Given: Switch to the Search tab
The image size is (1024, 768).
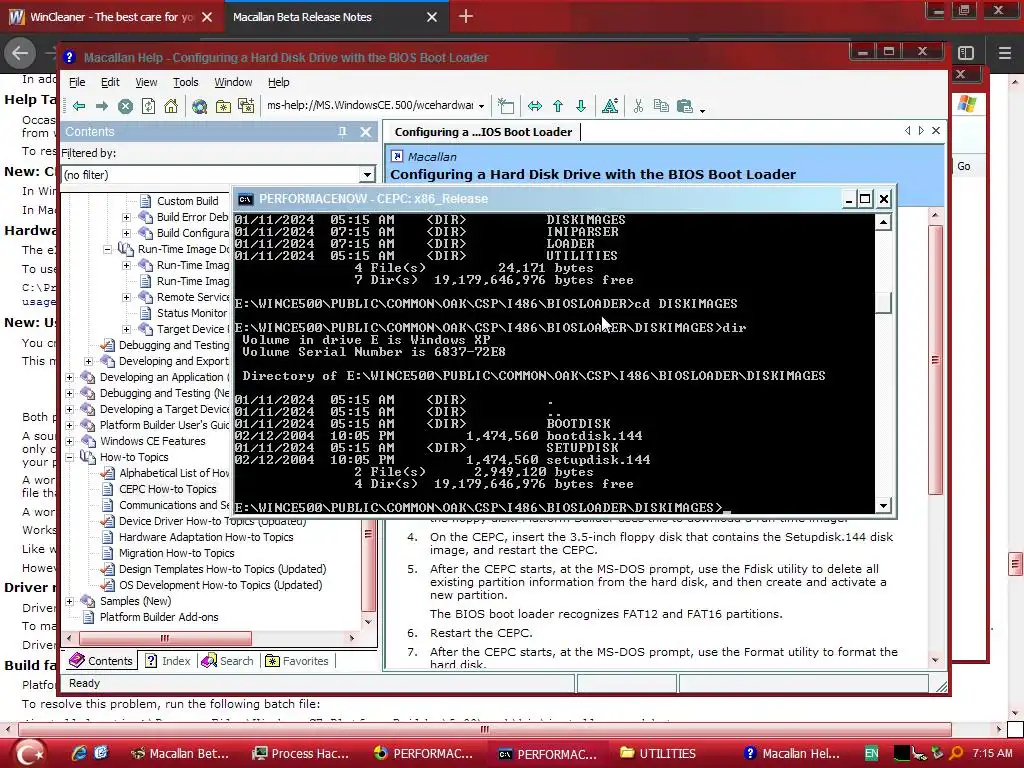Looking at the screenshot, I should 227,661.
